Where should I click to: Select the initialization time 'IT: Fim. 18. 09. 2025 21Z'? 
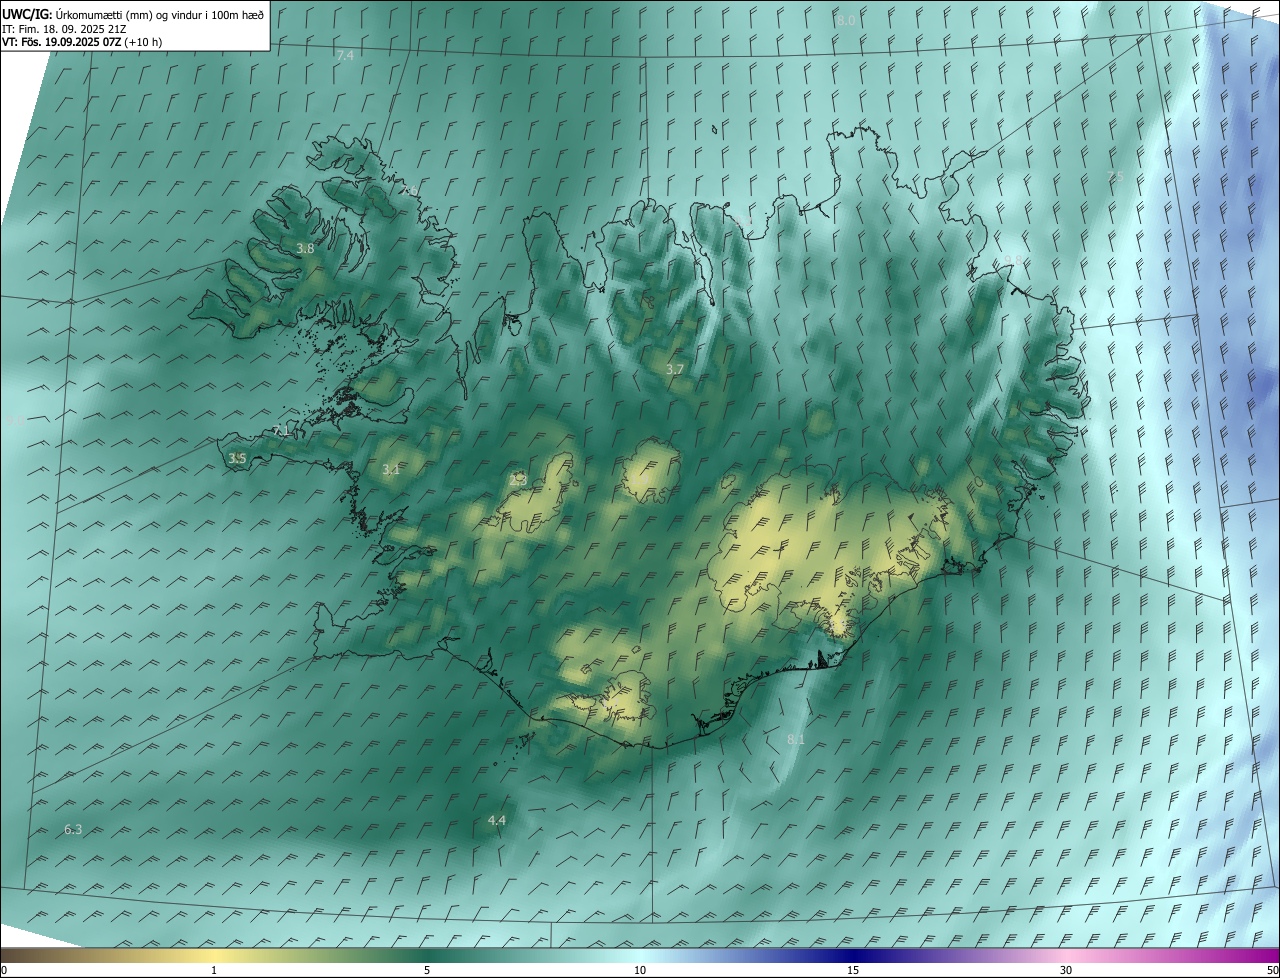[63, 28]
